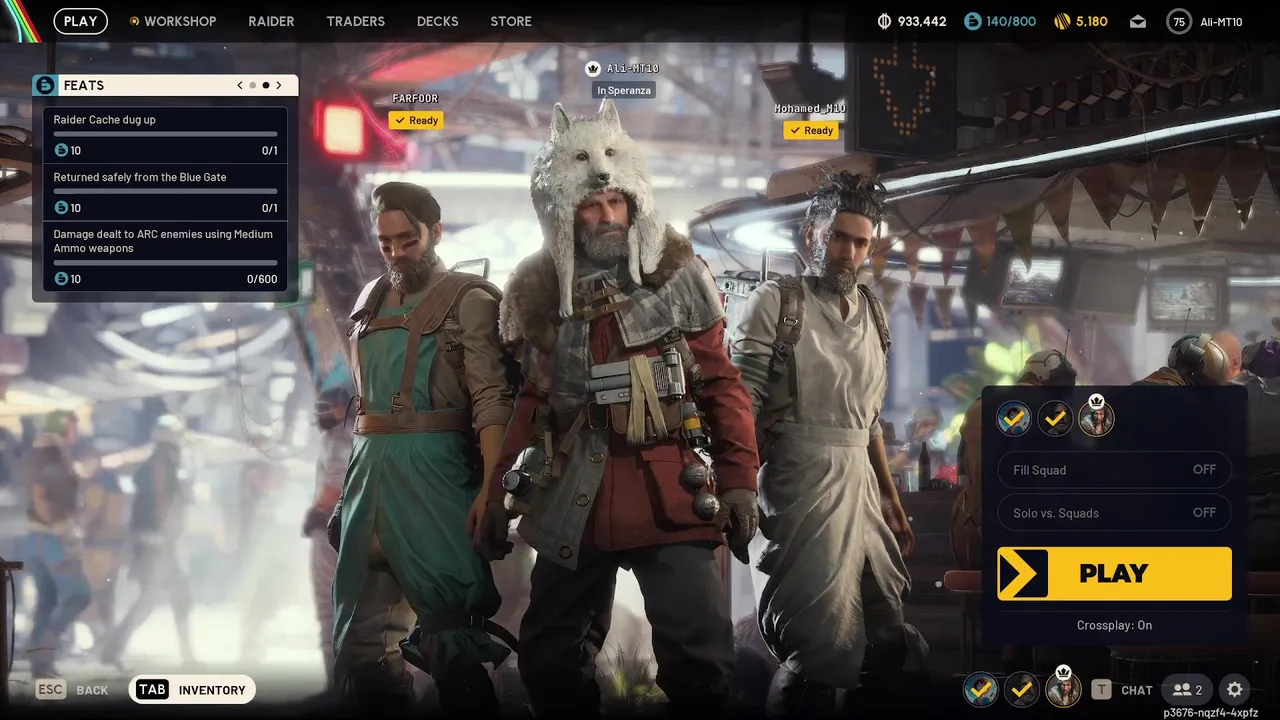Click FARFOOR's Ready status badge

[x=416, y=120]
